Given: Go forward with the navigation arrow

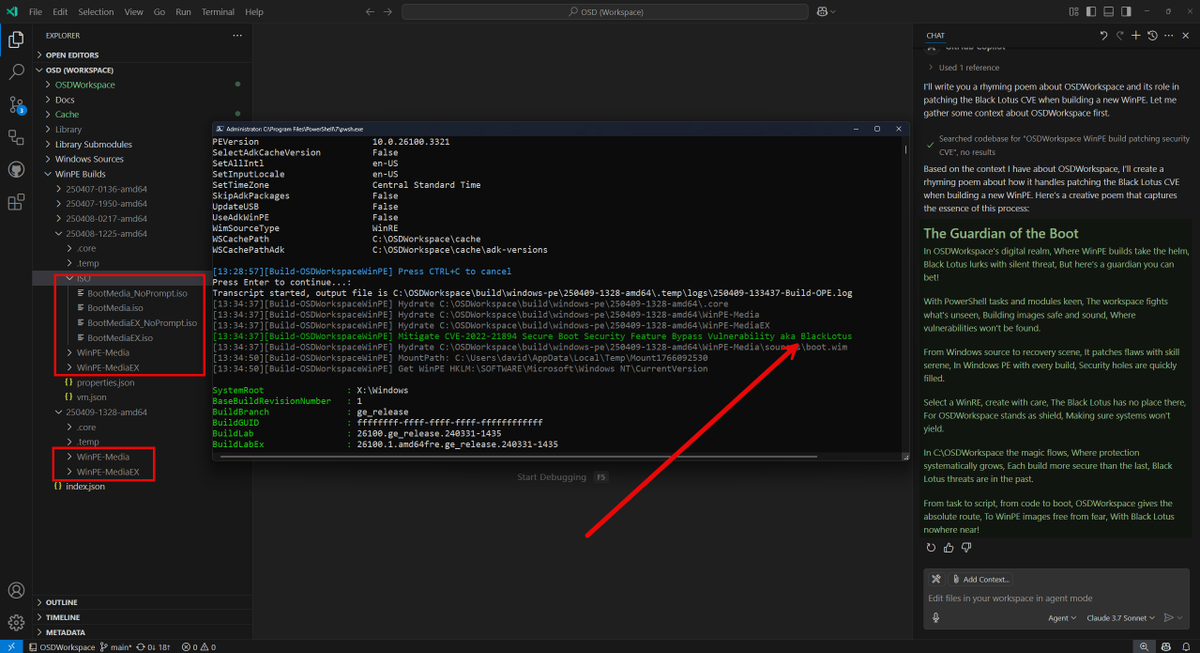Looking at the screenshot, I should click(x=389, y=12).
